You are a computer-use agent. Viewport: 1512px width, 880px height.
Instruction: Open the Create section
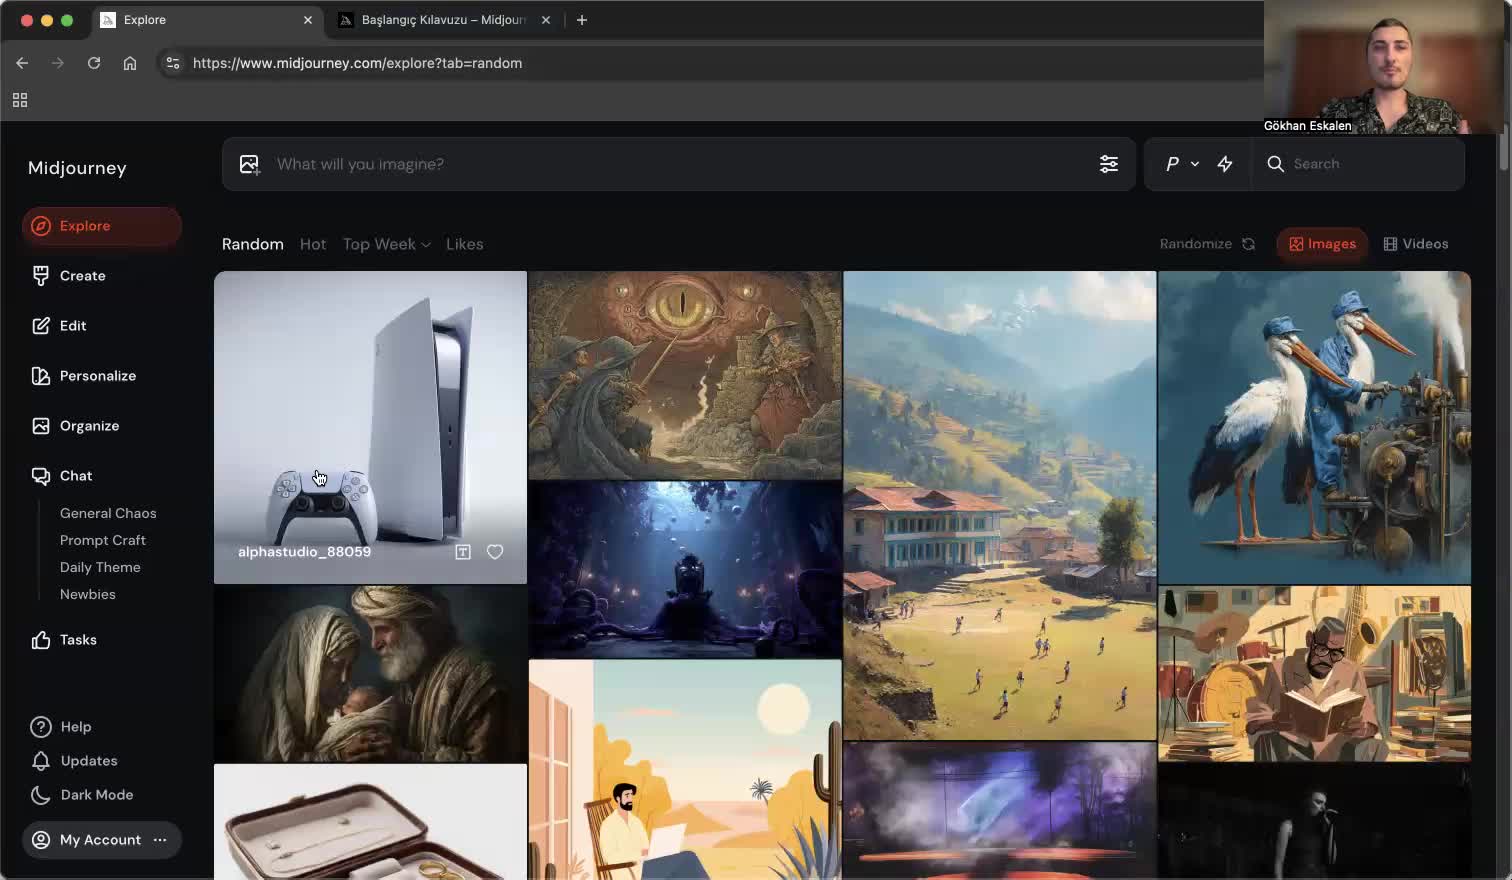coord(69,276)
